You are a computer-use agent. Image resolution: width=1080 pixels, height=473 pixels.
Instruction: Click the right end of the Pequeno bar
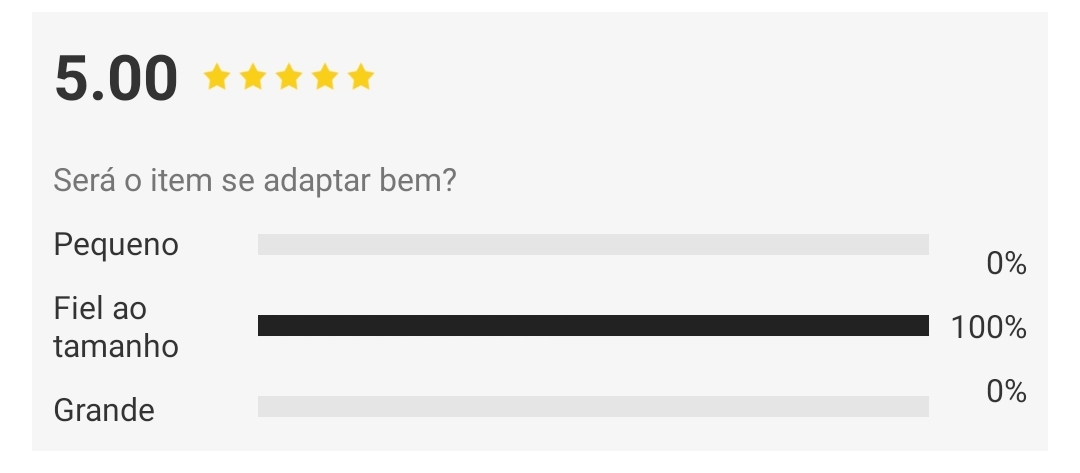(x=923, y=244)
